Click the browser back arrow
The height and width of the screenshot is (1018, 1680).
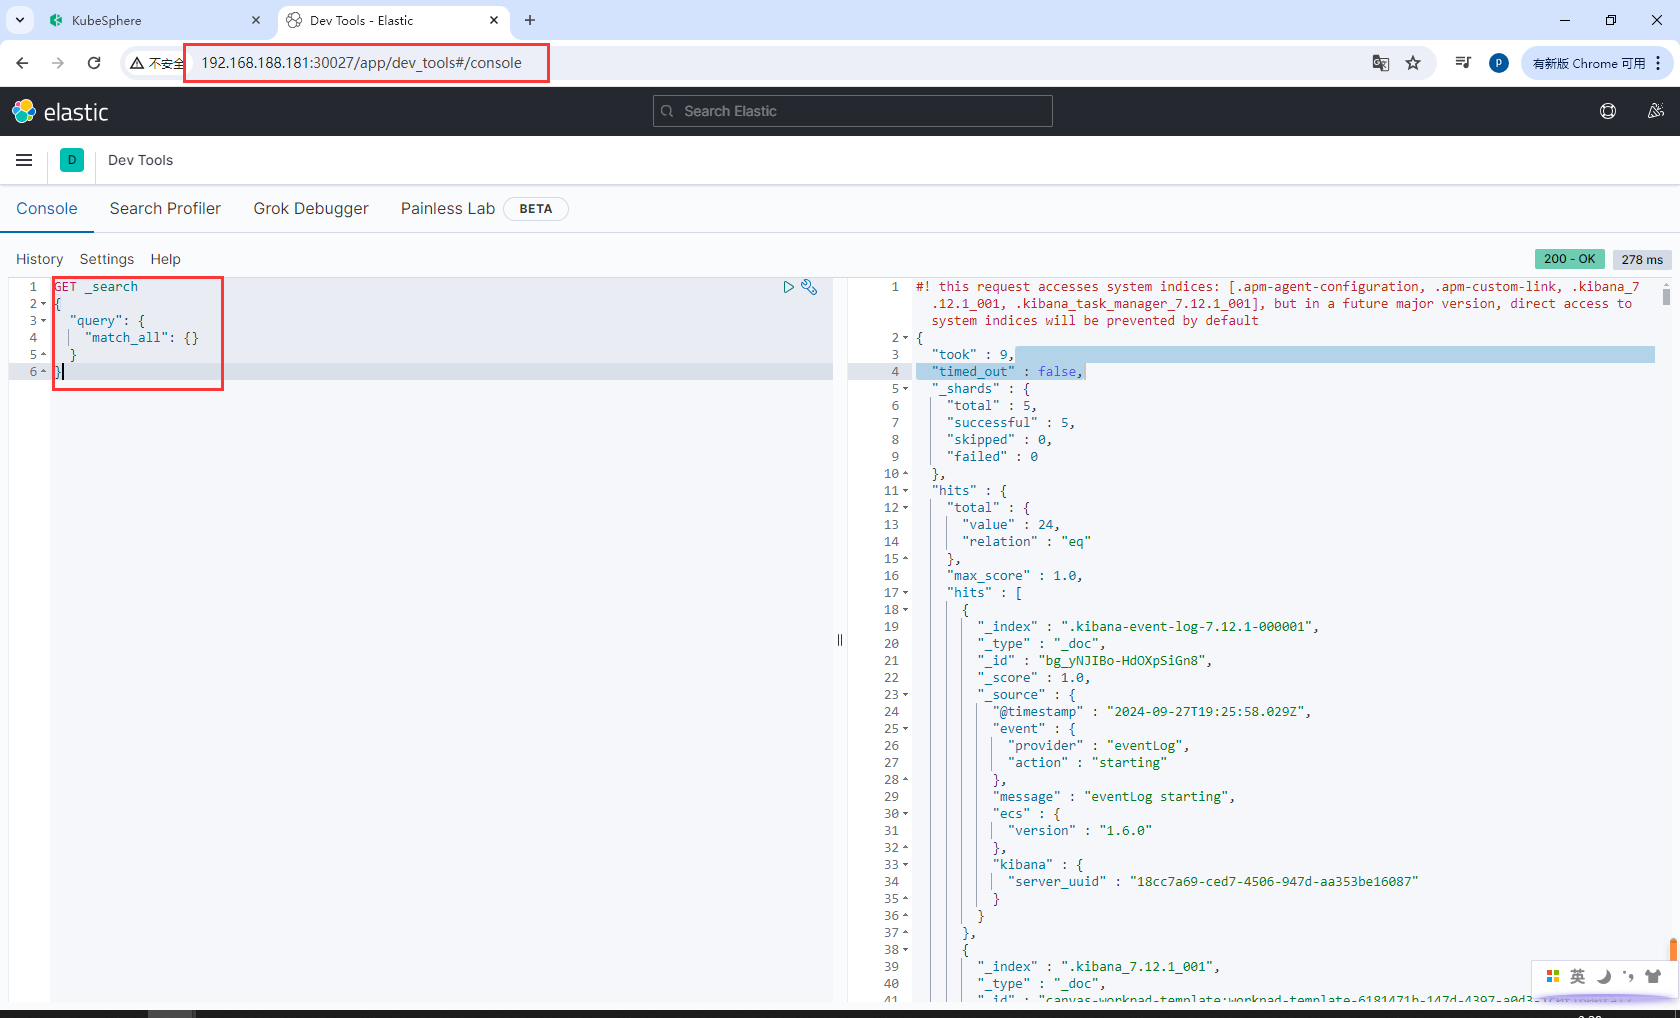22,63
